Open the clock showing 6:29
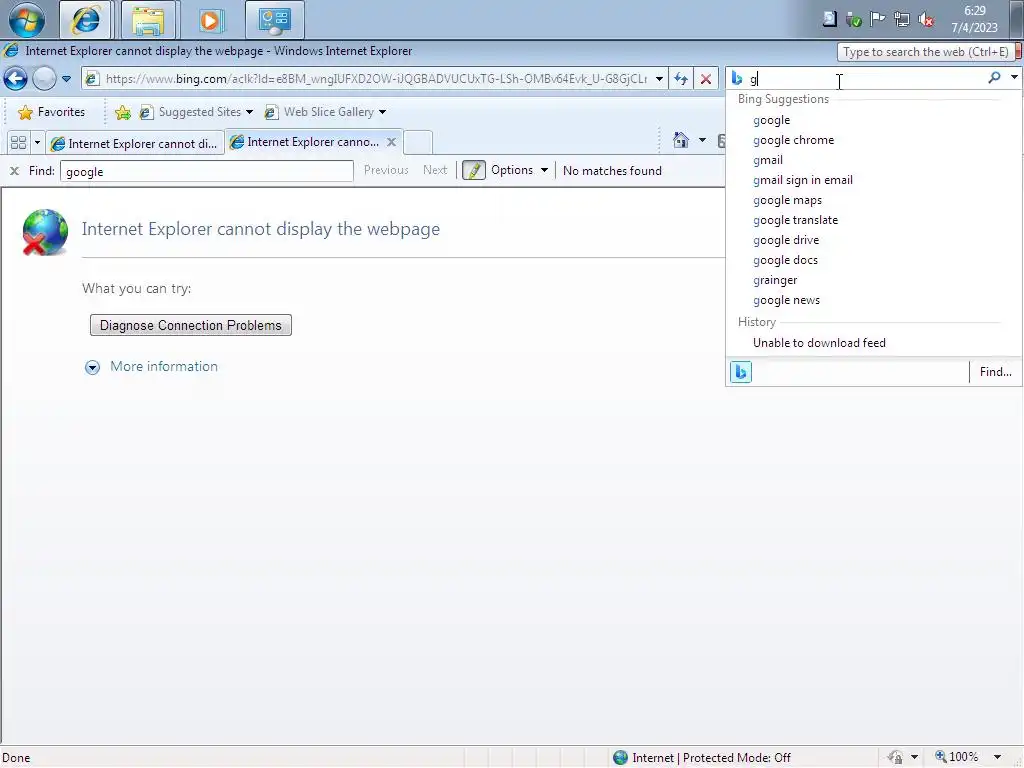Image resolution: width=1024 pixels, height=768 pixels. tap(974, 19)
